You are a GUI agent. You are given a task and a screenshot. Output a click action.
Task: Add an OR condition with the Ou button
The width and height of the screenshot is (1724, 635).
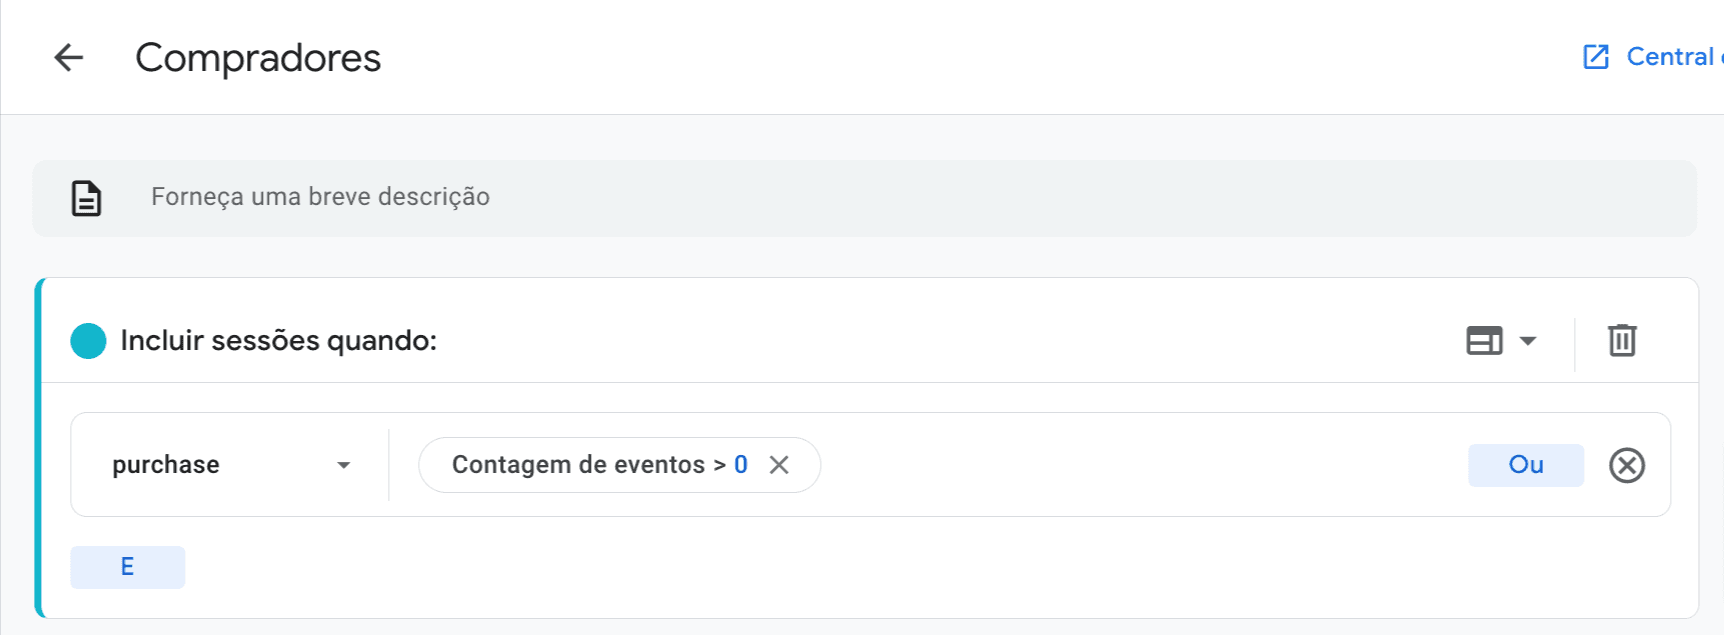tap(1525, 464)
